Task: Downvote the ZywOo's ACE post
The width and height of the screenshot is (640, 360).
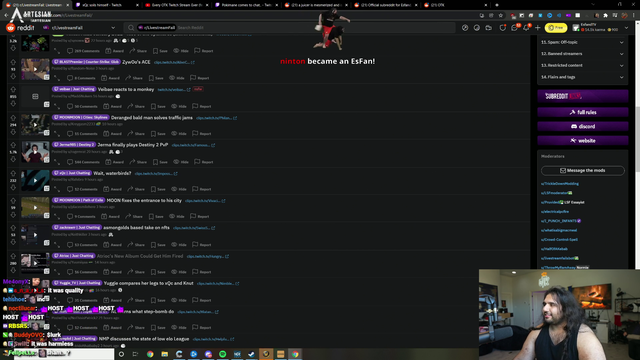Action: (13, 76)
